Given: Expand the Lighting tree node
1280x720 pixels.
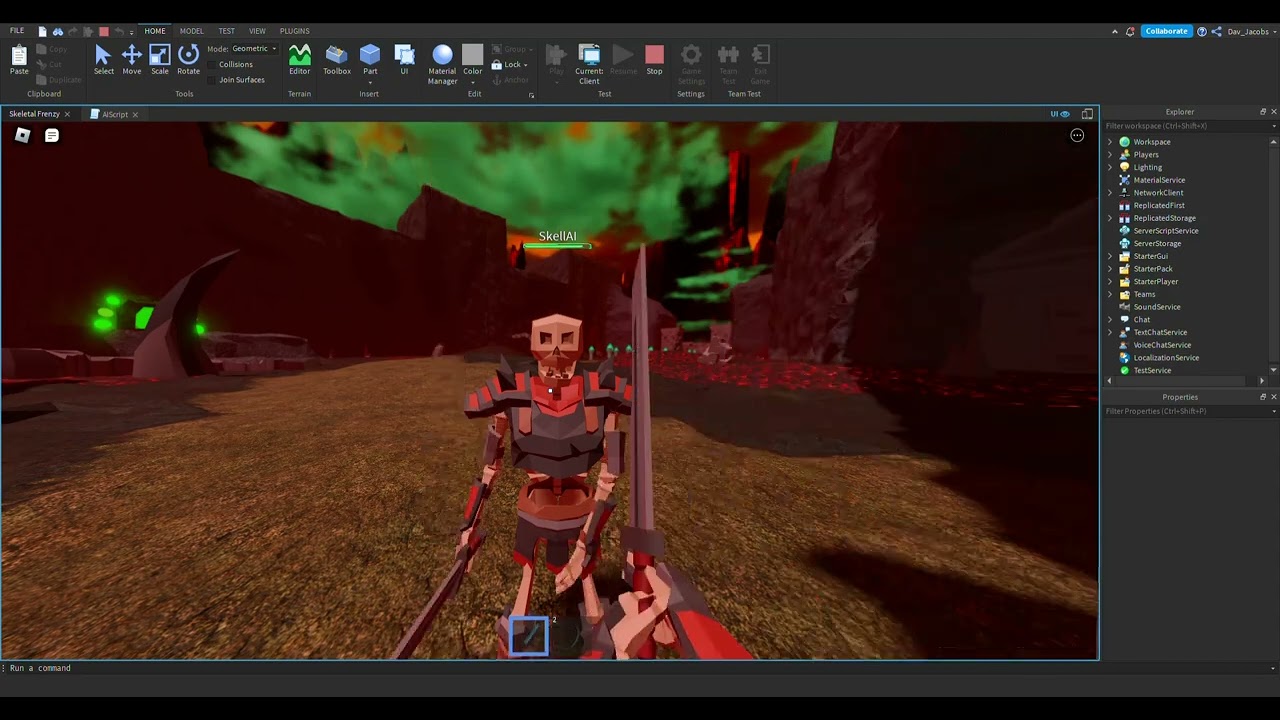Looking at the screenshot, I should pos(1110,167).
